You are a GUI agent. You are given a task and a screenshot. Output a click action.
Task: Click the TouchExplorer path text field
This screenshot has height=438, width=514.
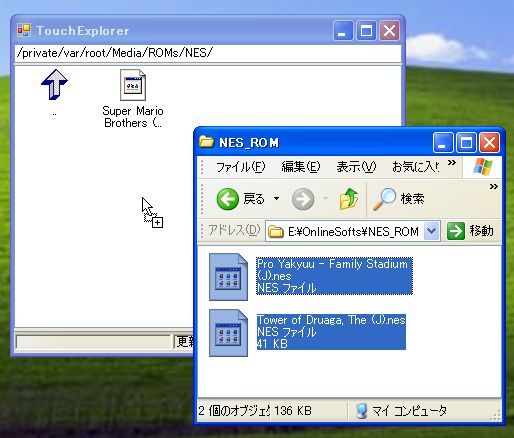tap(208, 53)
